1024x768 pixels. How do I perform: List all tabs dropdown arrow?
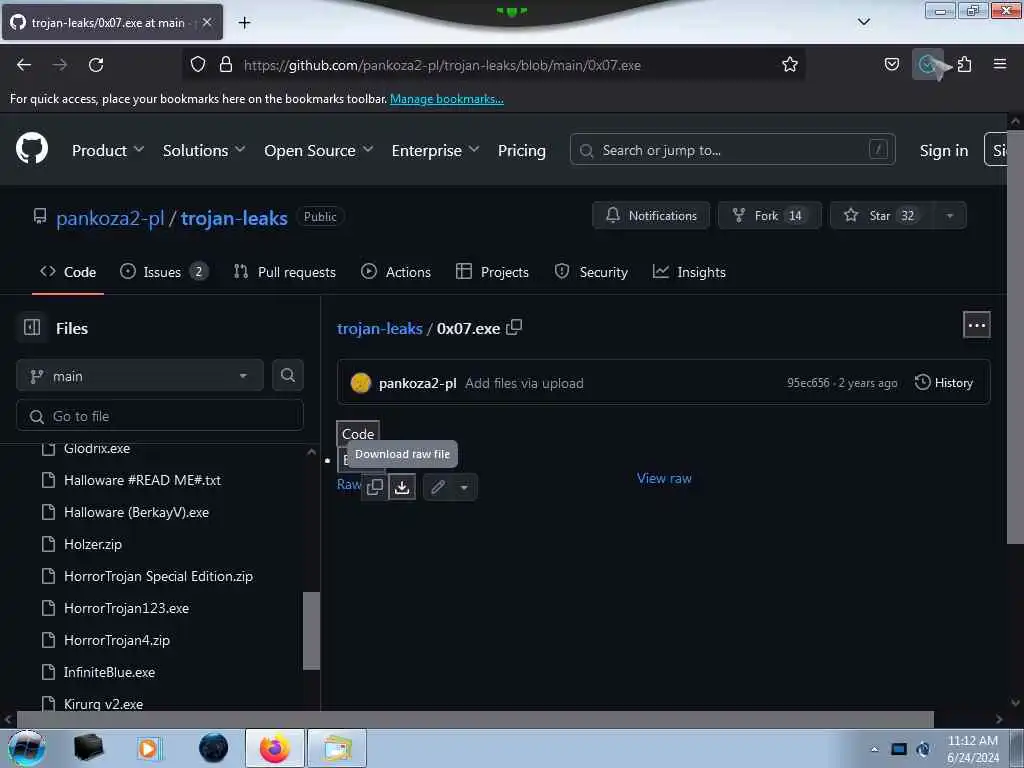click(863, 22)
